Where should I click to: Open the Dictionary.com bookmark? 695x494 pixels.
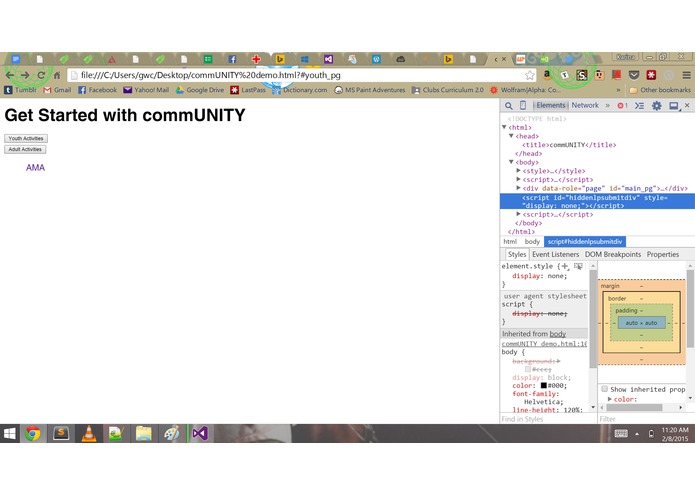(300, 90)
